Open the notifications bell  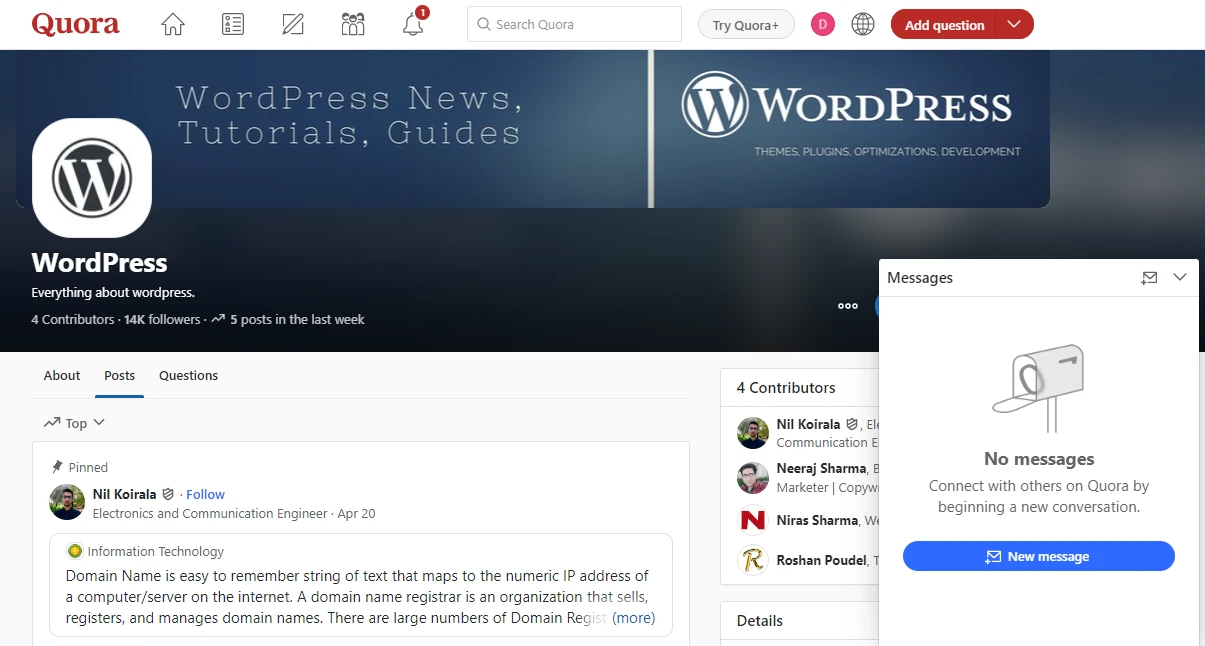point(413,25)
